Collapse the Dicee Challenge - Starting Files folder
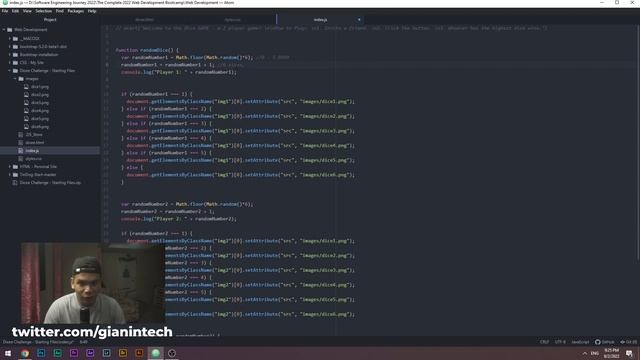The image size is (640, 360). point(10,71)
